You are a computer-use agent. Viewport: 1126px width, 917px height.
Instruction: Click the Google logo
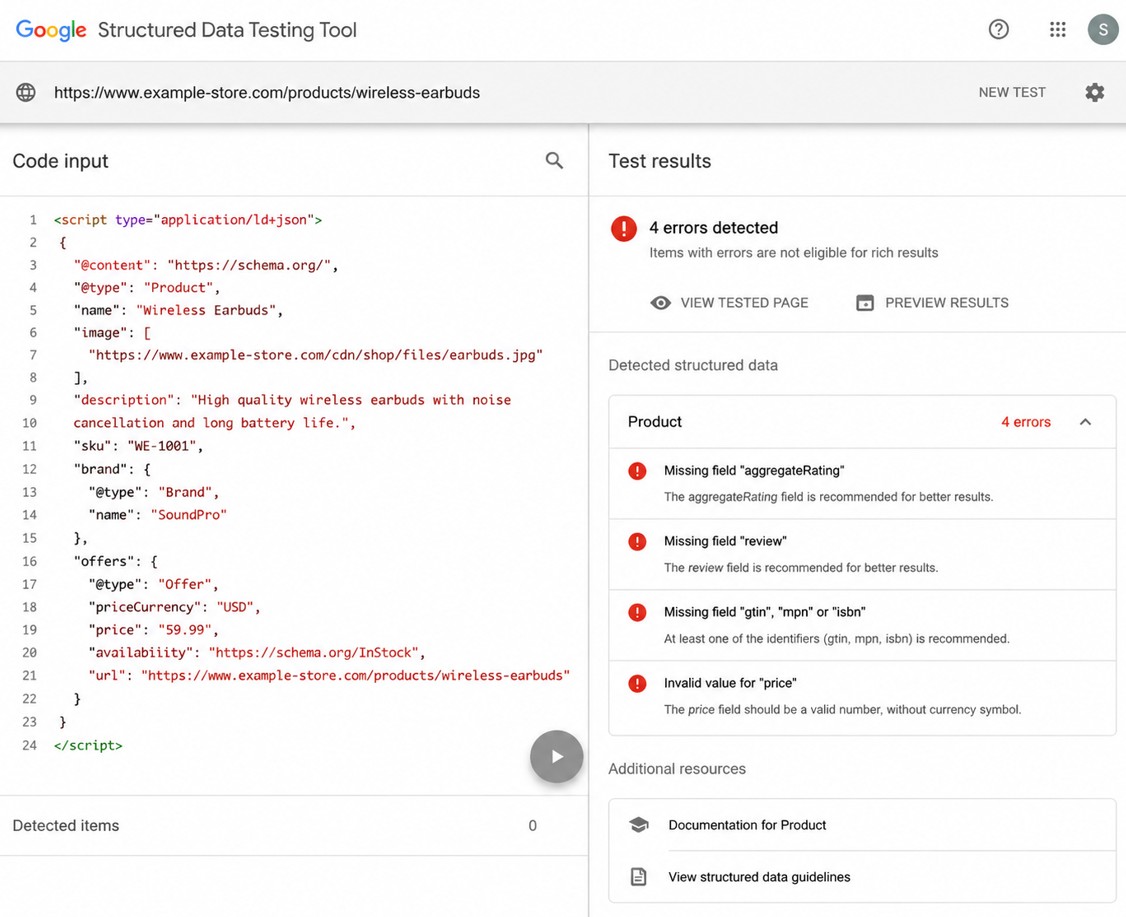point(51,30)
